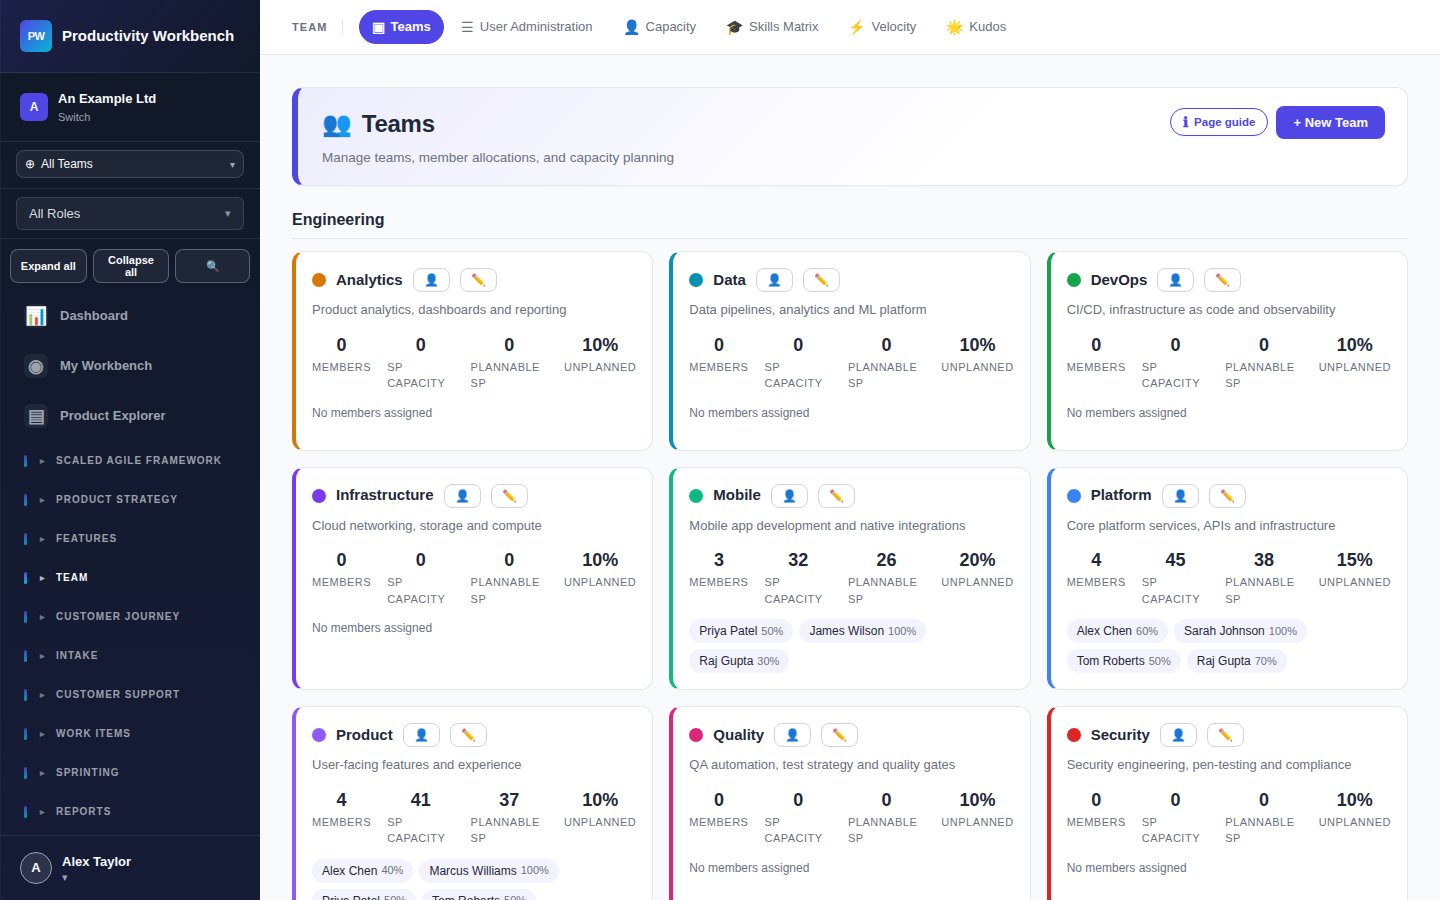Click Sarah Johnson 100% member chip
Viewport: 1440px width, 900px height.
[1240, 631]
